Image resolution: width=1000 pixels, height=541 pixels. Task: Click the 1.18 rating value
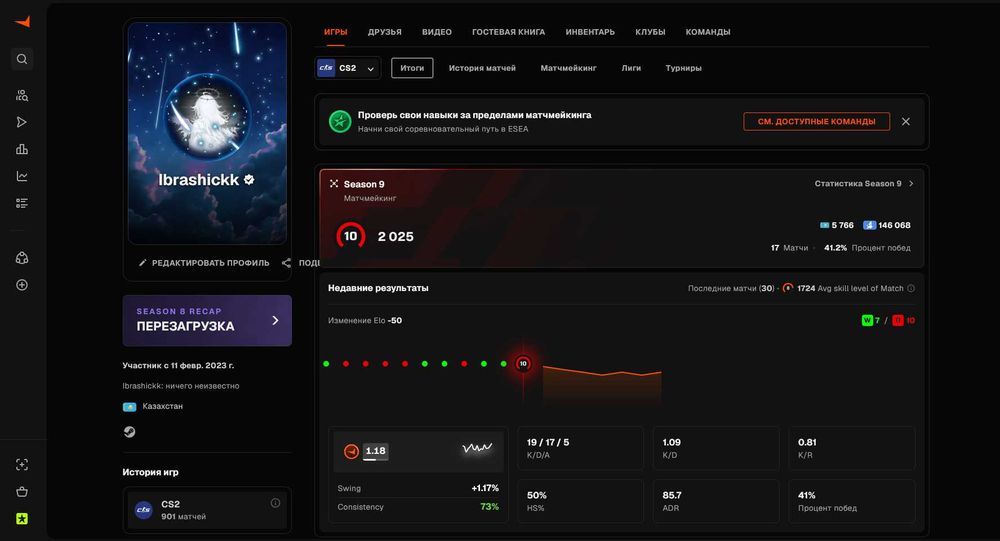pyautogui.click(x=376, y=451)
